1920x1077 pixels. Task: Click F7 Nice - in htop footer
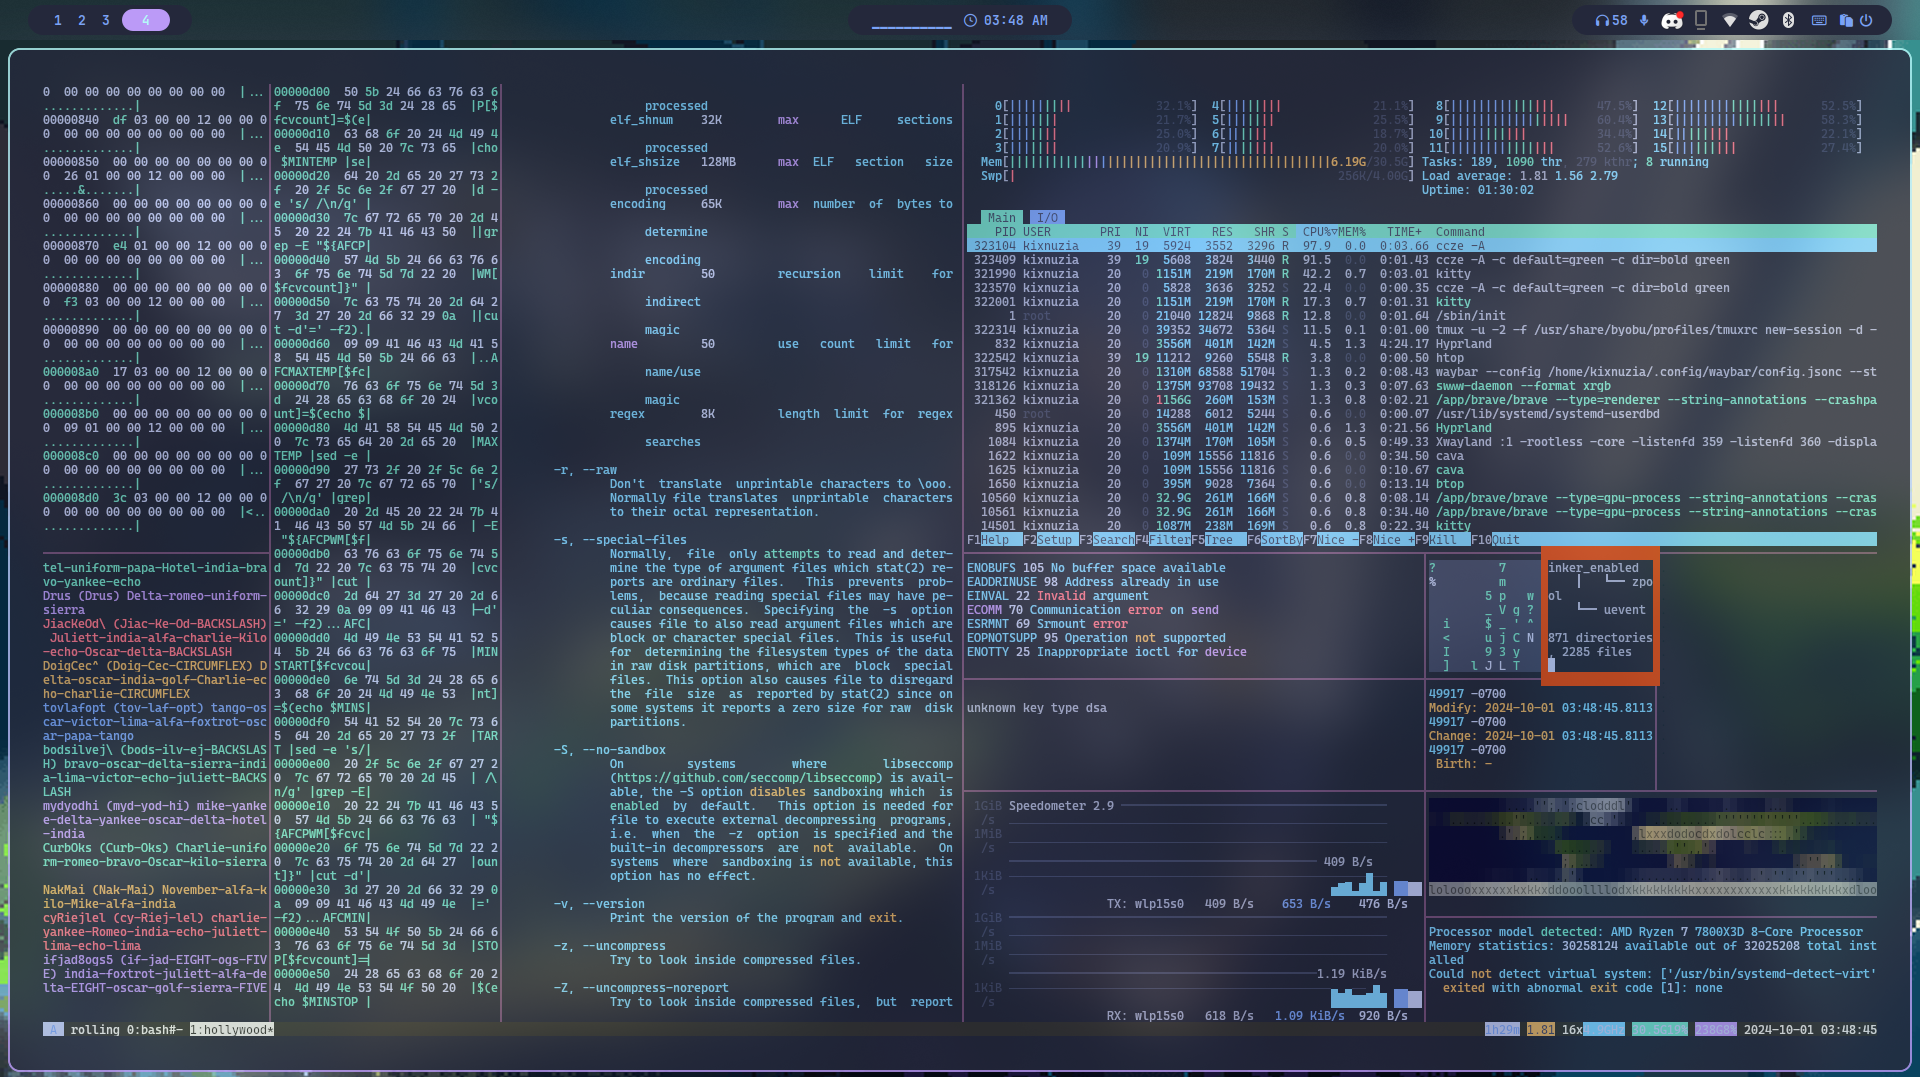coord(1331,540)
